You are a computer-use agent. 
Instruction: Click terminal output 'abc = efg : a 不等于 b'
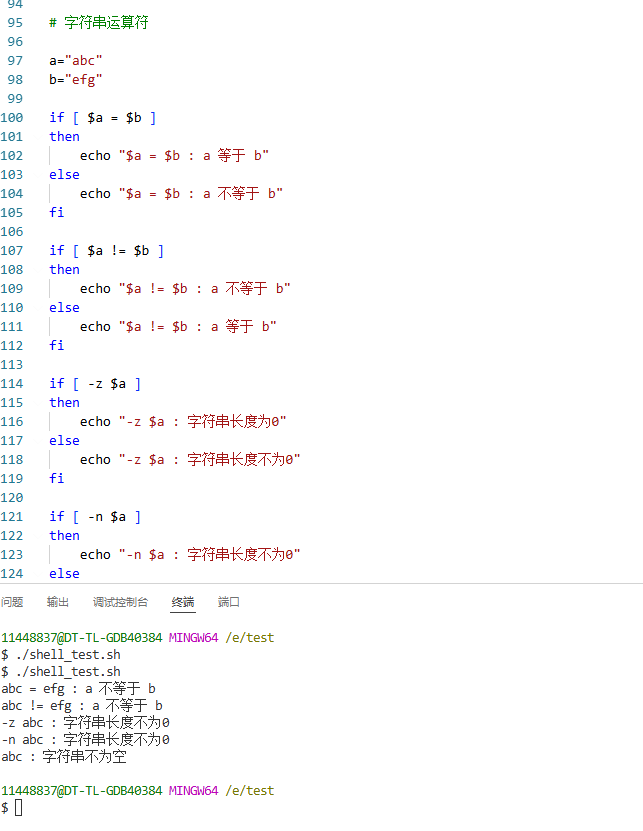[x=78, y=689]
